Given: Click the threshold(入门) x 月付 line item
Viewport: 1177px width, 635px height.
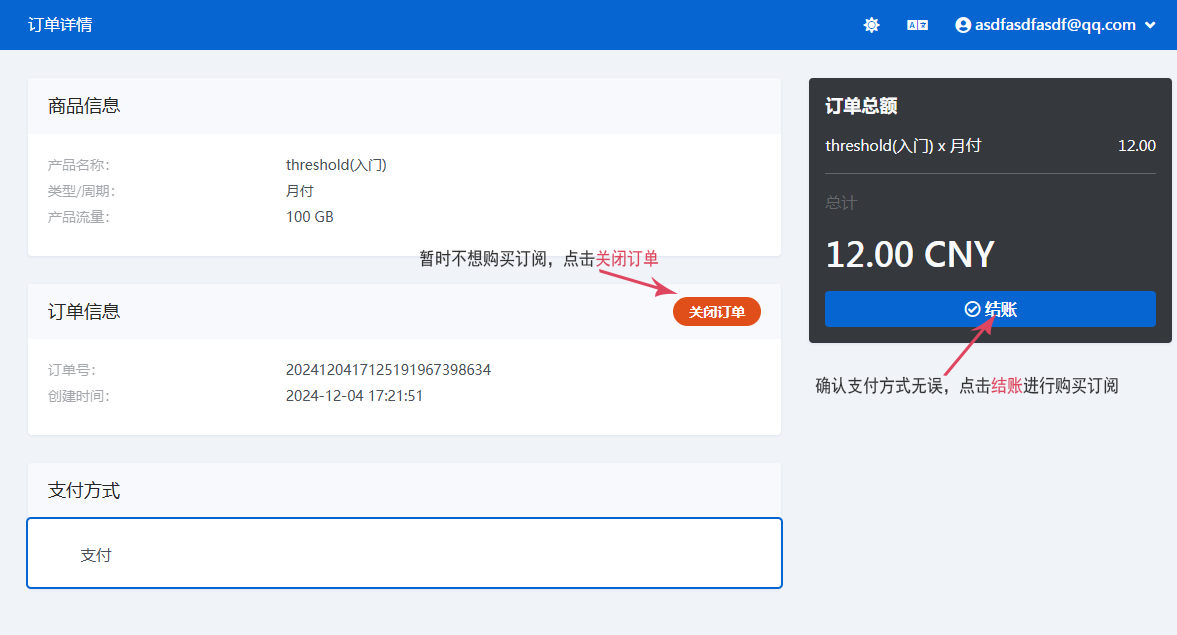Looking at the screenshot, I should coord(903,146).
